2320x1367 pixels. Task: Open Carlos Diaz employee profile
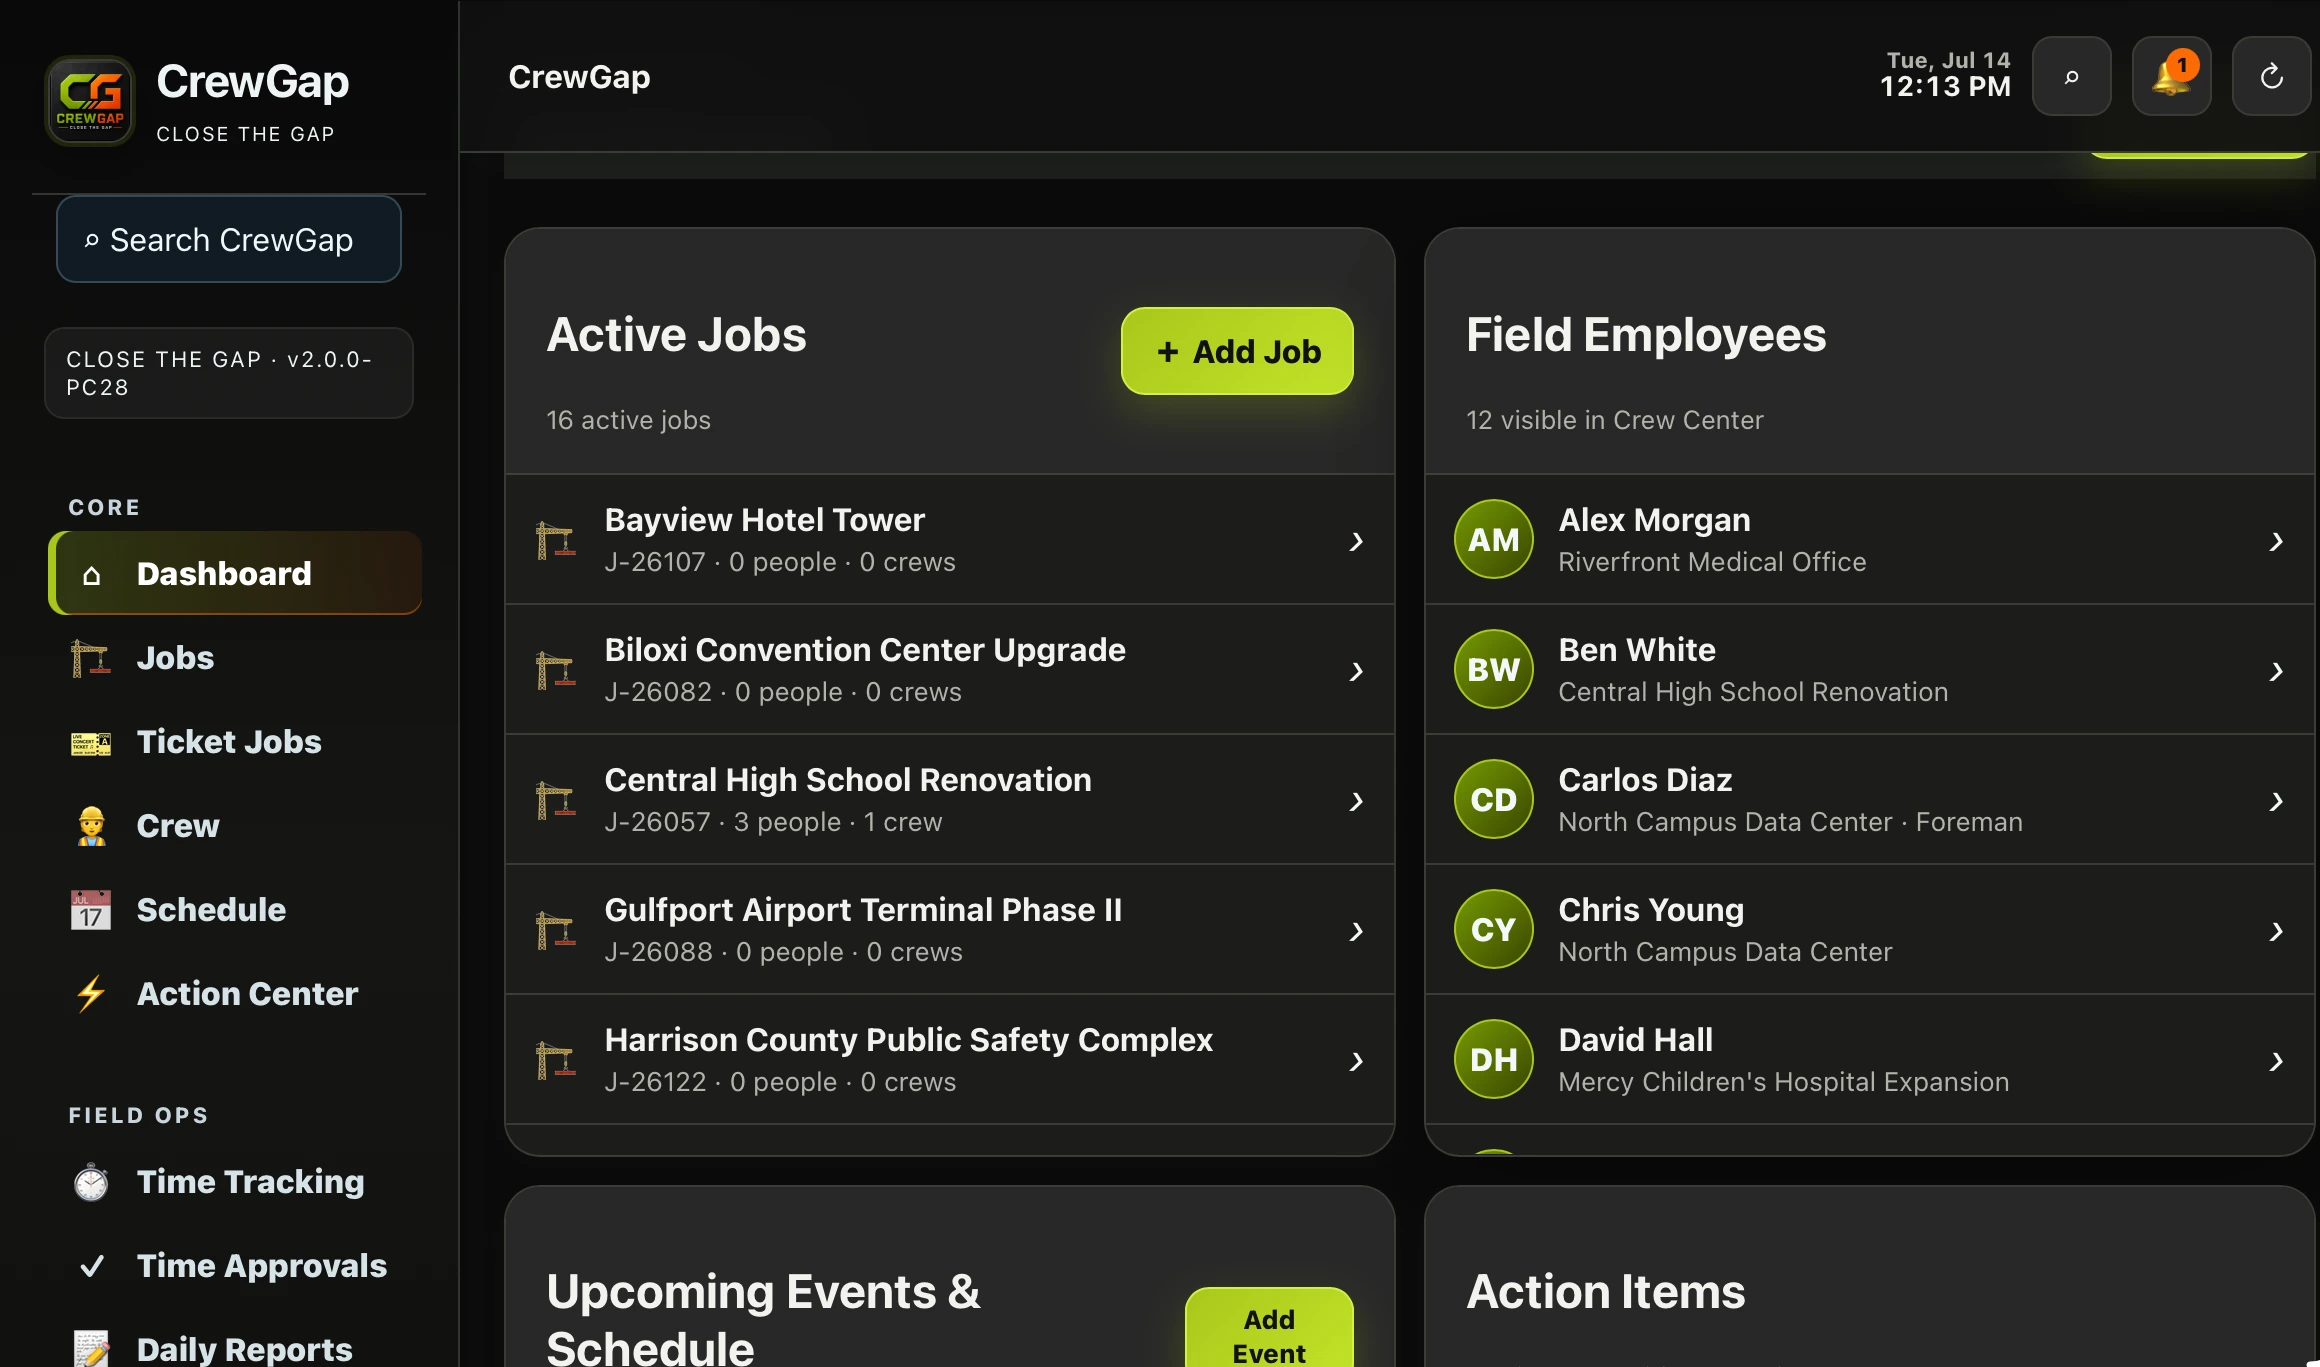tap(1870, 800)
